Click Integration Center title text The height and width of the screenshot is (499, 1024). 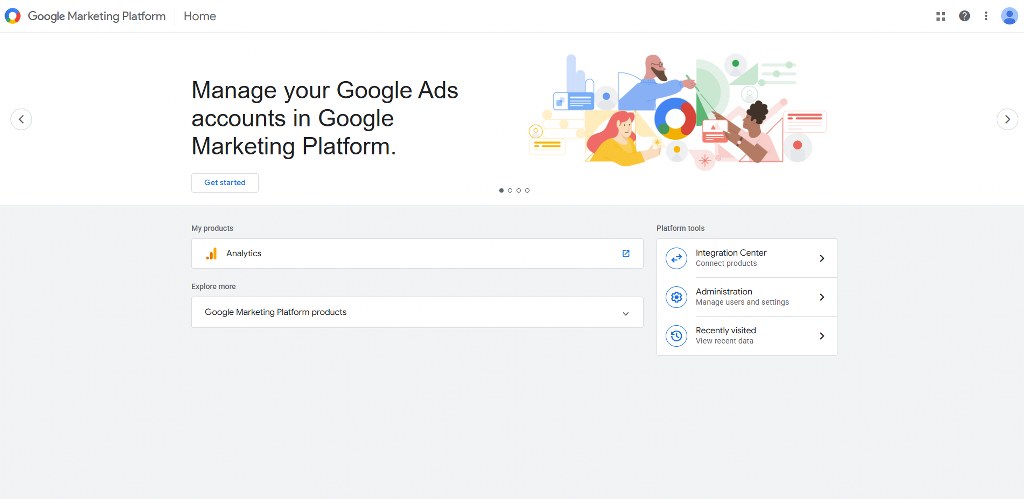tap(731, 253)
